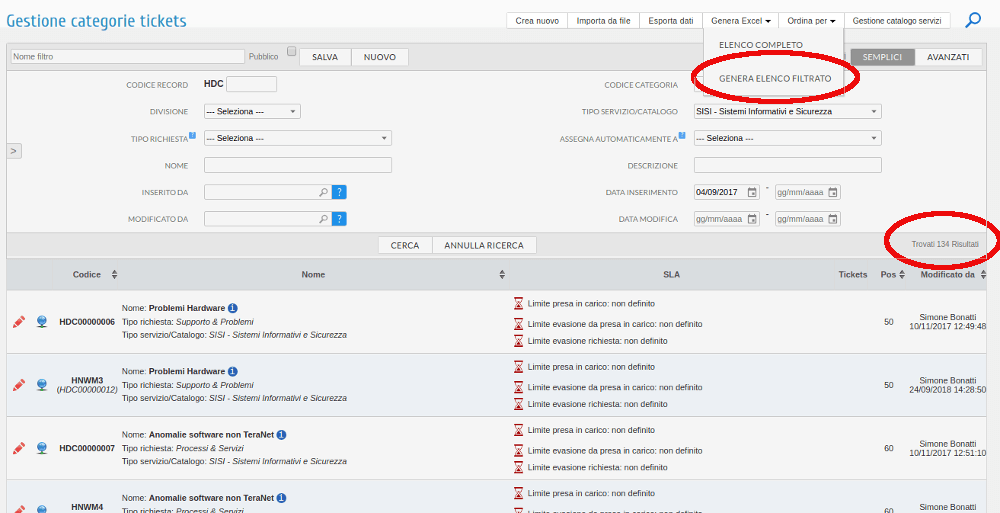Sort by the Modificato da column arrows

coord(983,274)
